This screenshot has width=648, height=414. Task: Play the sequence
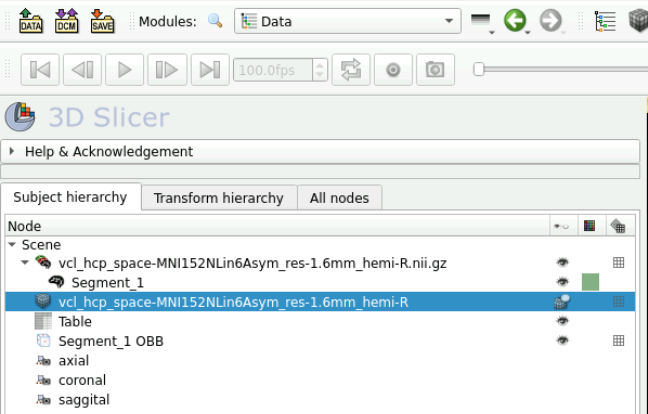pyautogui.click(x=124, y=70)
